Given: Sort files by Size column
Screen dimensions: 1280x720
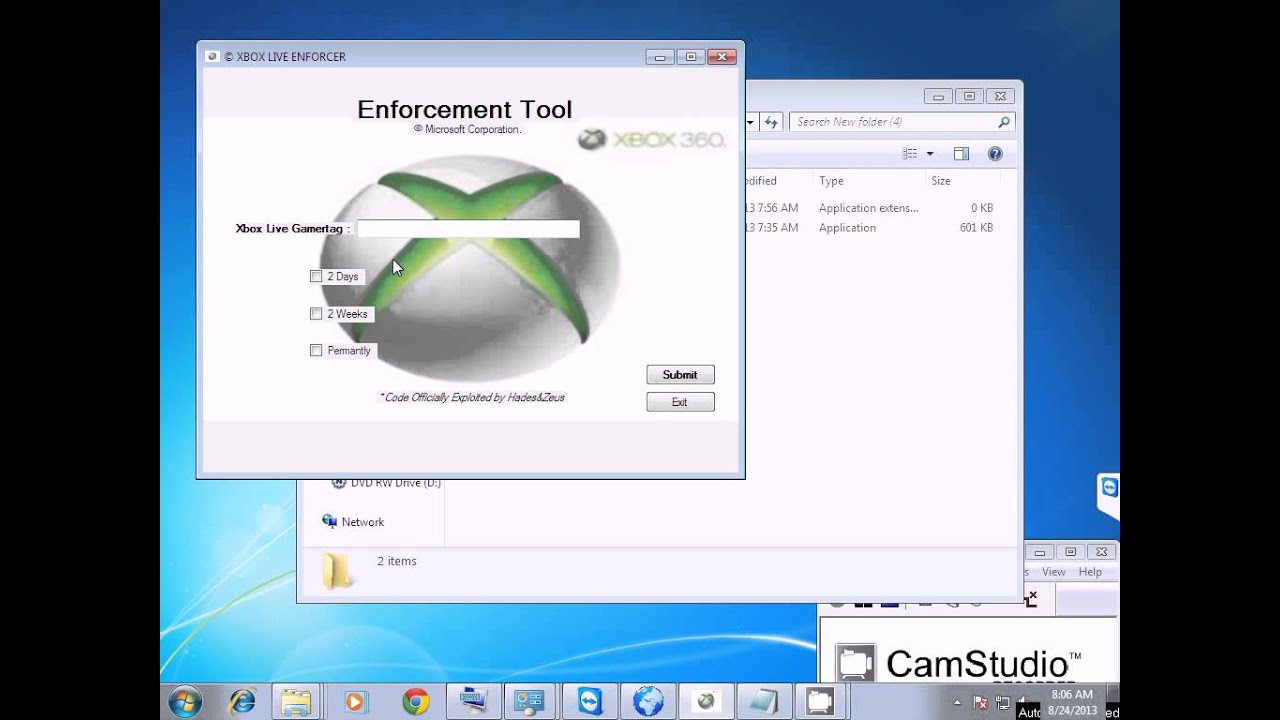Looking at the screenshot, I should (x=941, y=181).
